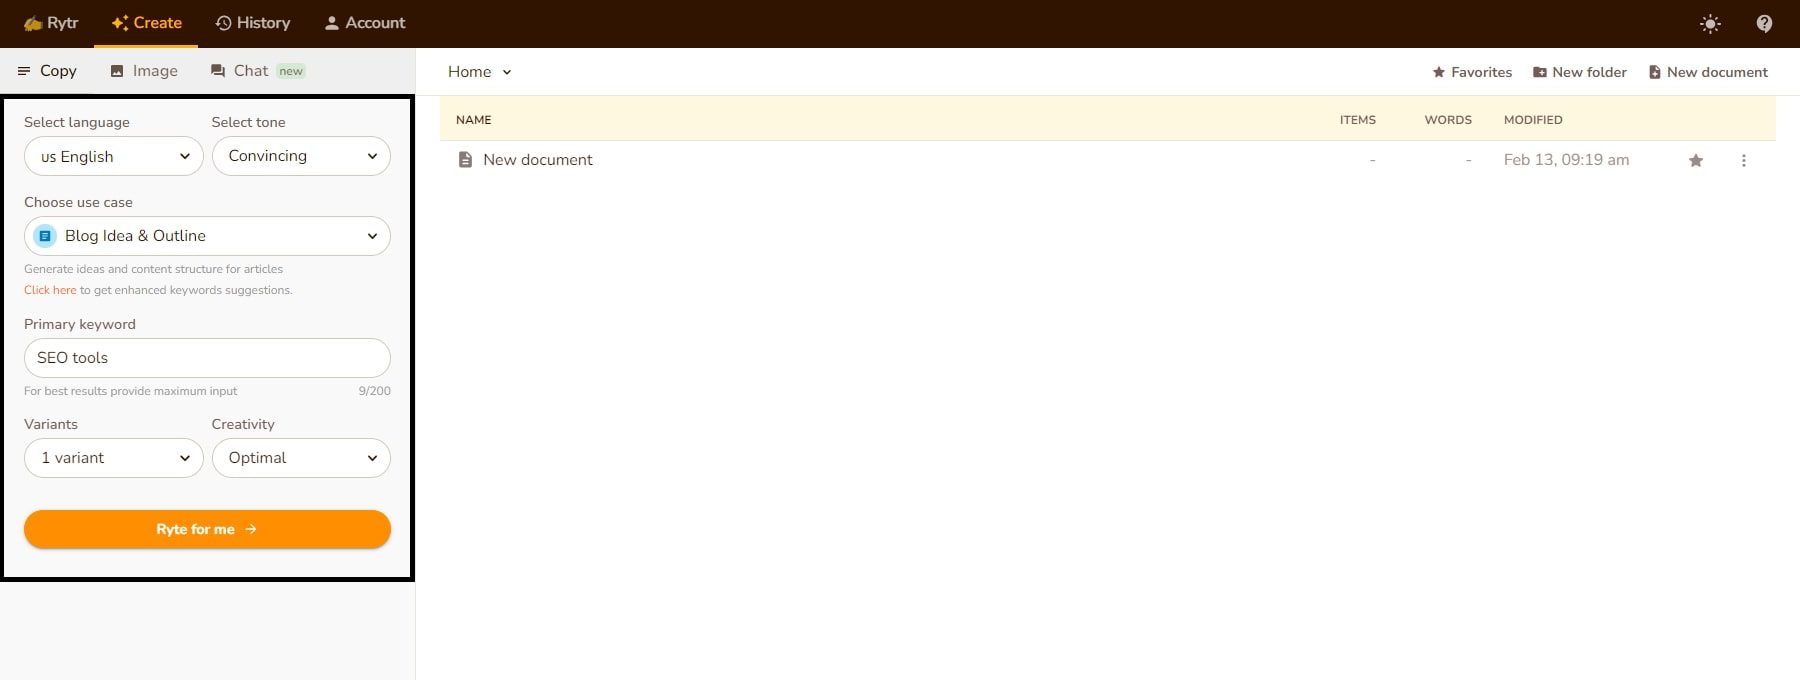This screenshot has width=1800, height=680.
Task: Open the 'New document' file row
Action: 1108,160
